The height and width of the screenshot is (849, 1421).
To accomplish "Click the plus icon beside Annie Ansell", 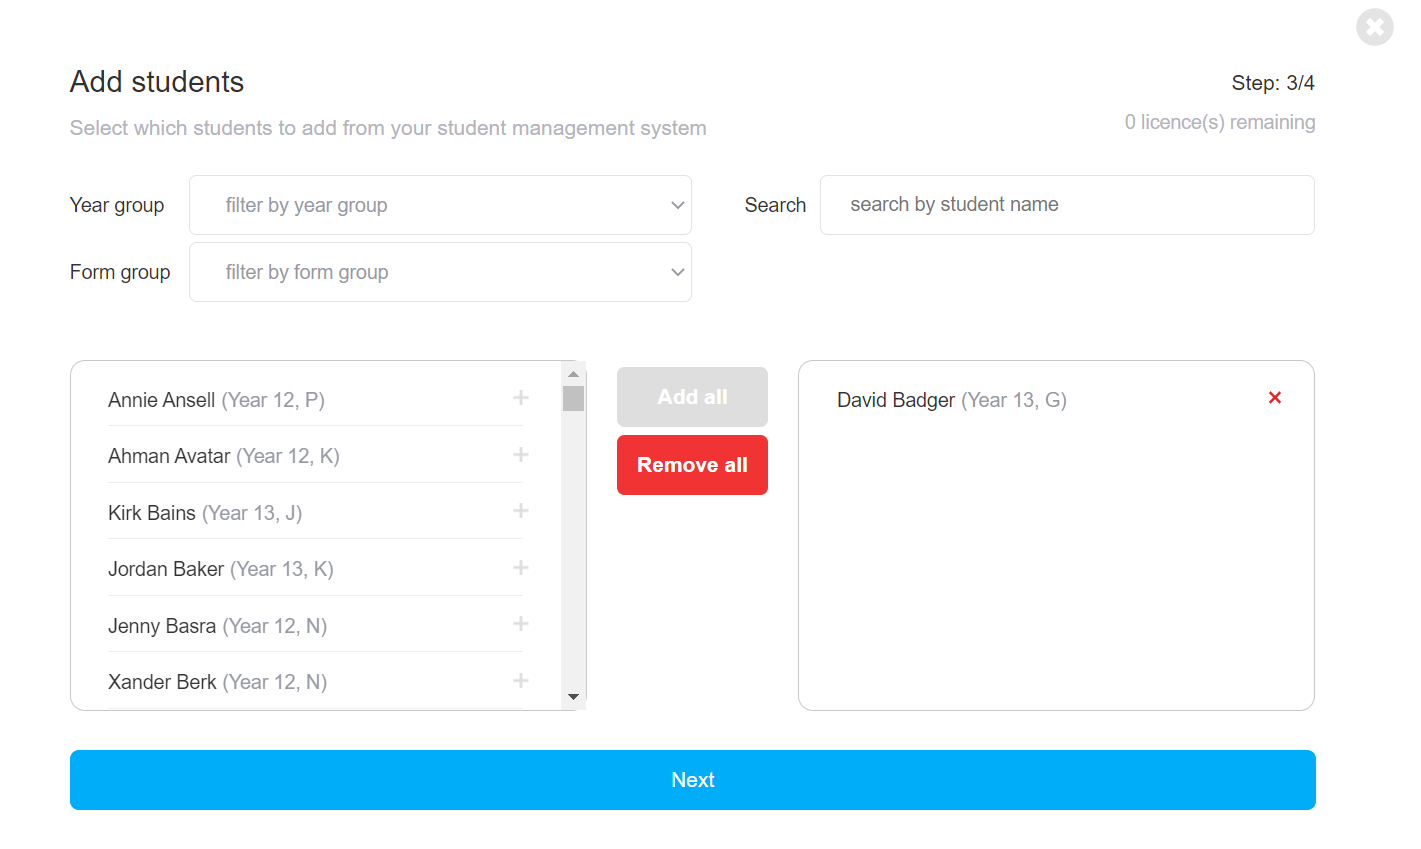I will point(521,398).
